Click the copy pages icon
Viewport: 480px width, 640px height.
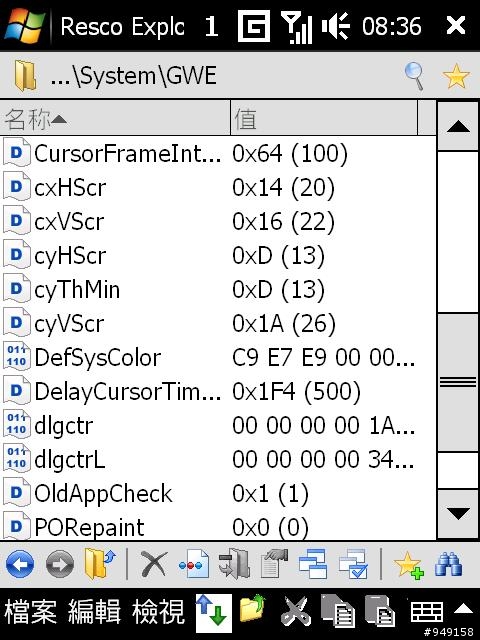pos(338,611)
